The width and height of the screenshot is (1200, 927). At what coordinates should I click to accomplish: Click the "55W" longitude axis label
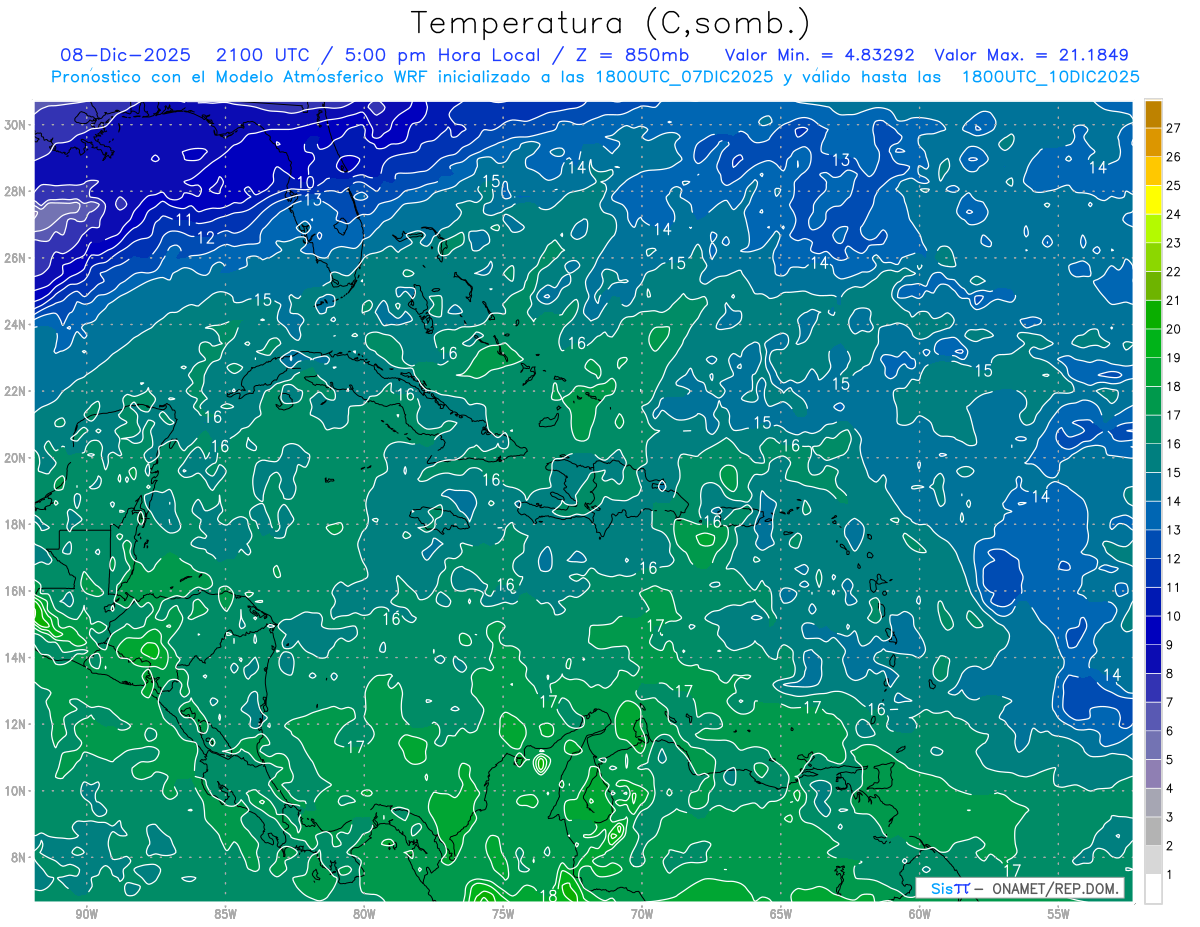tap(1059, 913)
